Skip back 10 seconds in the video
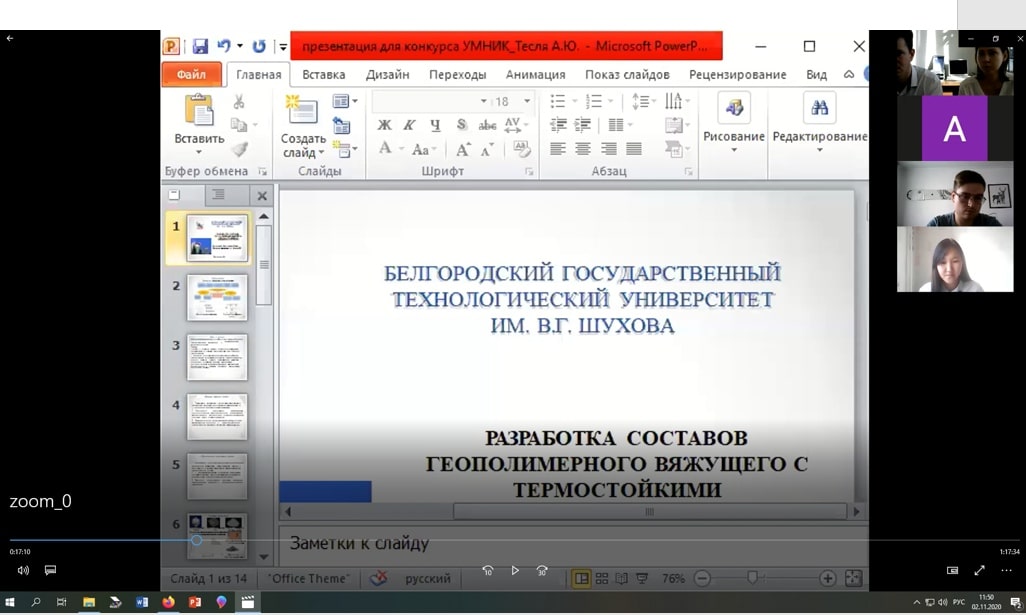This screenshot has width=1026, height=615. [487, 571]
